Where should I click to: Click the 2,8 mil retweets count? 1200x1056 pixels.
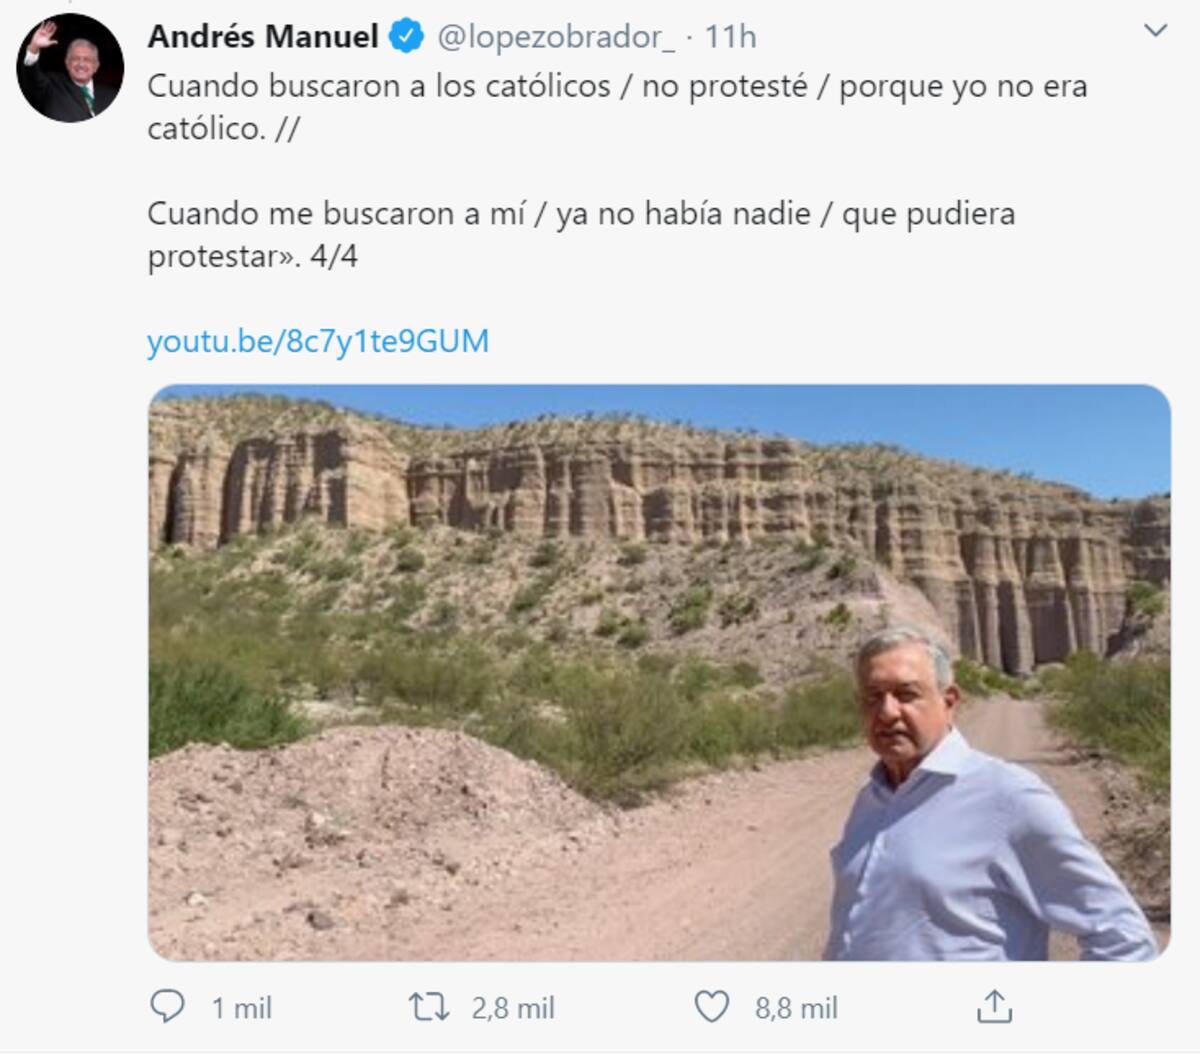(513, 1008)
